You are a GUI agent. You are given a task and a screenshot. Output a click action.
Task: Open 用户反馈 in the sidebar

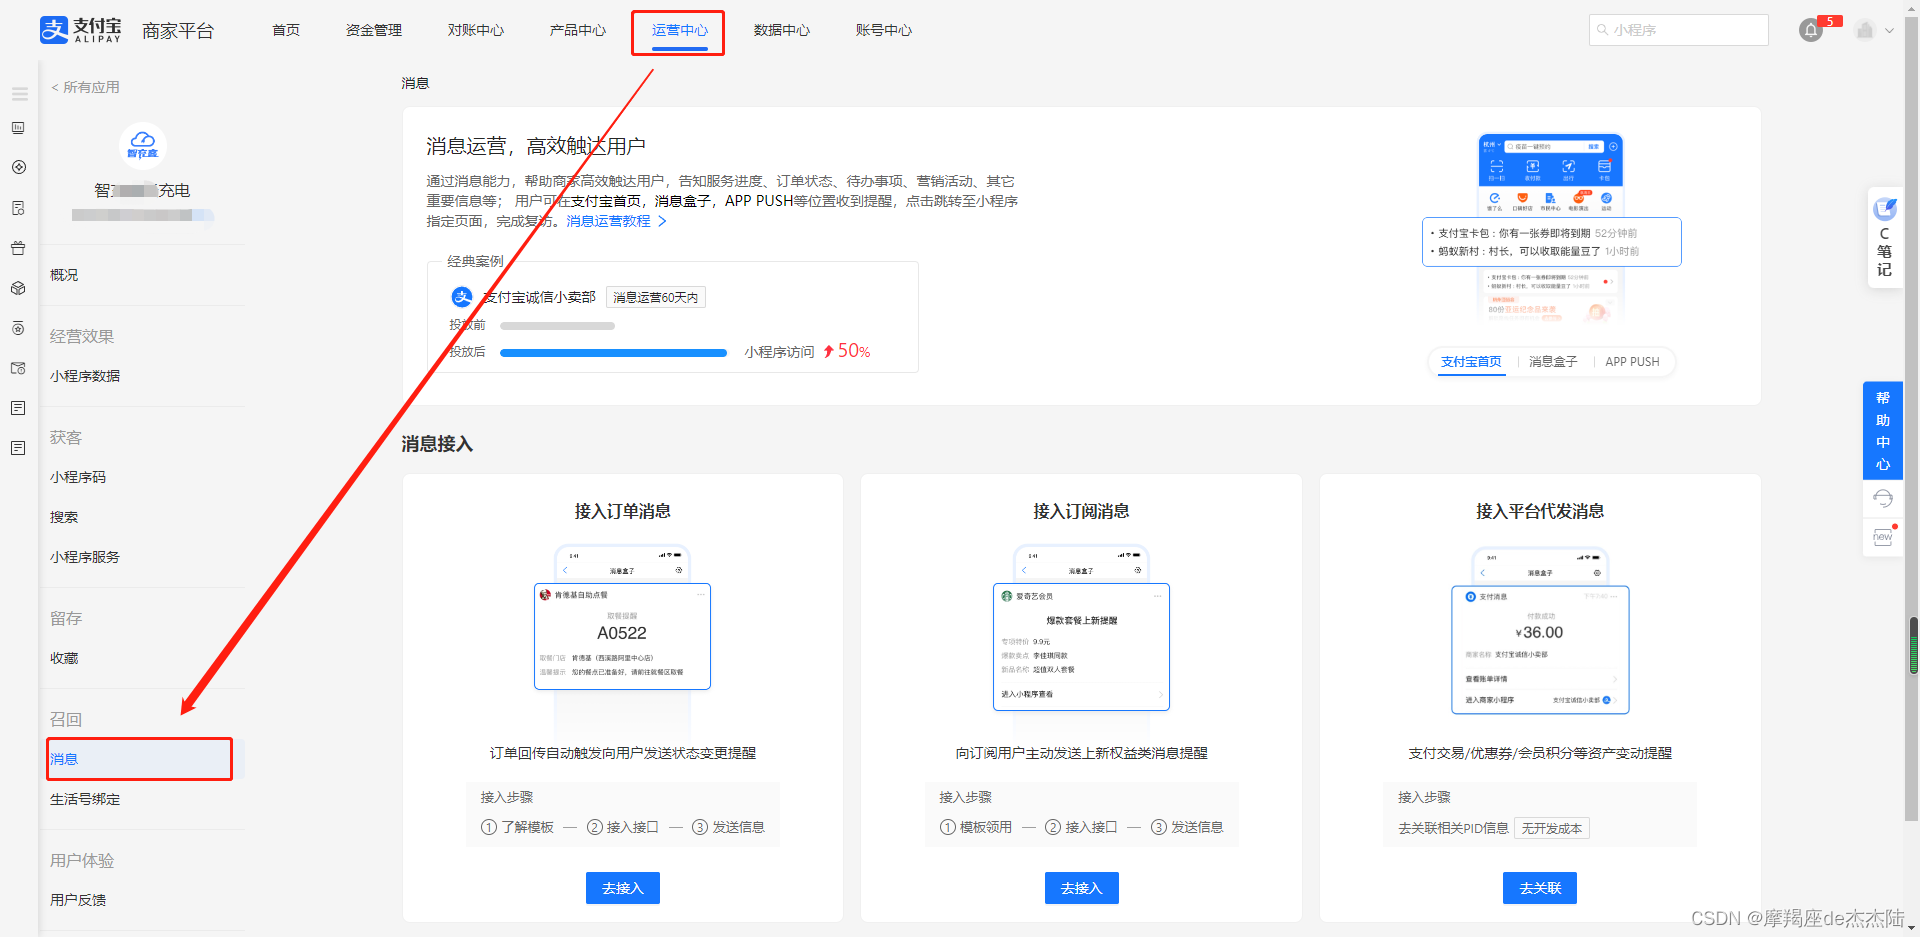pyautogui.click(x=78, y=900)
